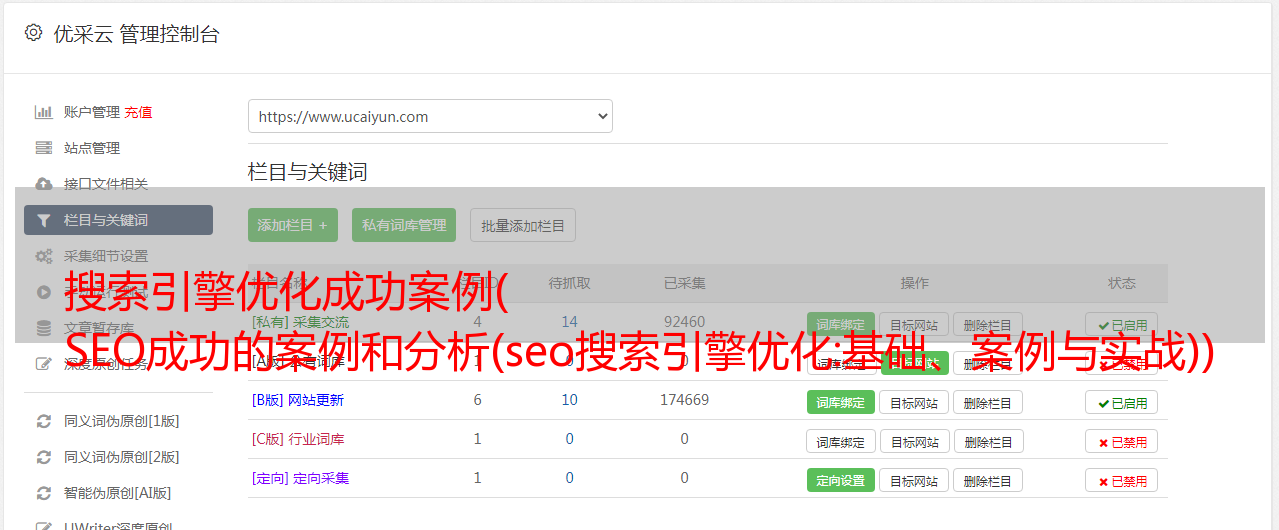Click the funnel icon beside 栏目与关键词
The height and width of the screenshot is (530, 1279).
coord(43,220)
